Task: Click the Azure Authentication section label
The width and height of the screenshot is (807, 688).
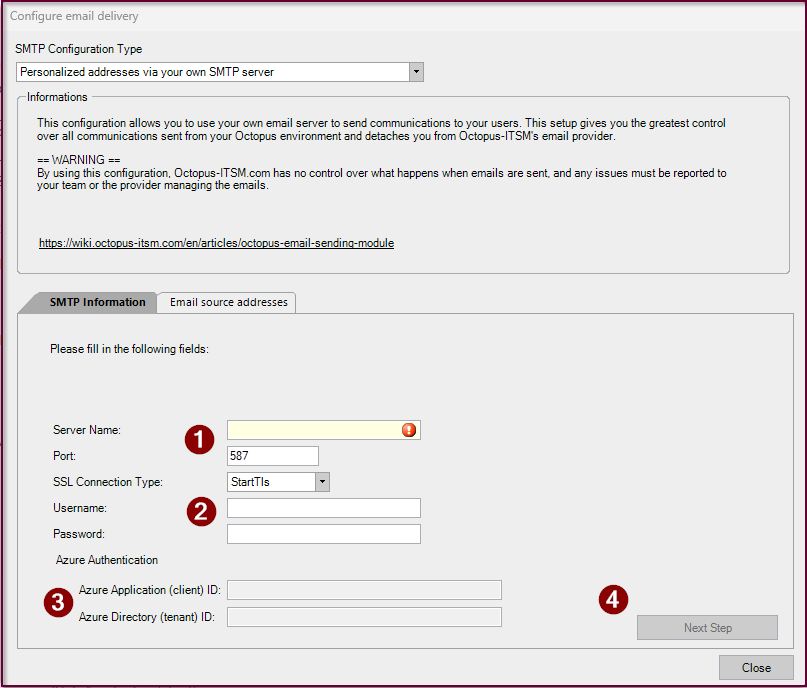Action: click(x=106, y=560)
